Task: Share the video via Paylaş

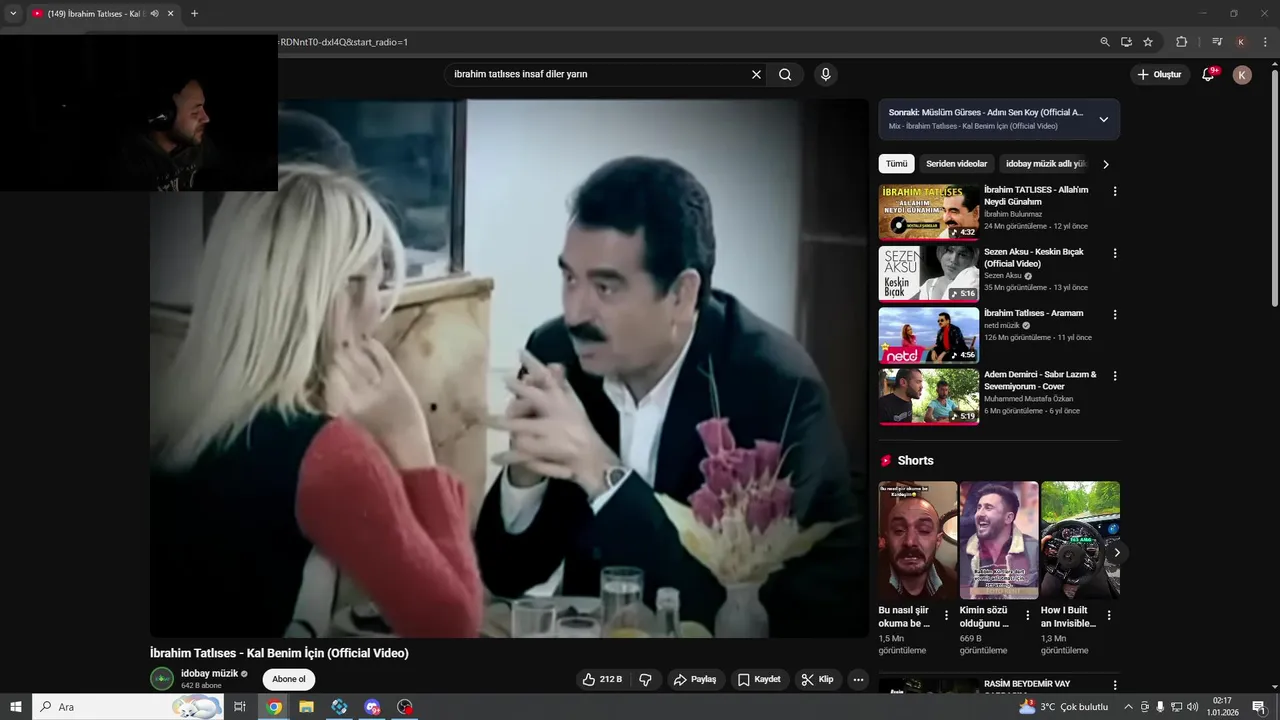Action: pos(695,679)
